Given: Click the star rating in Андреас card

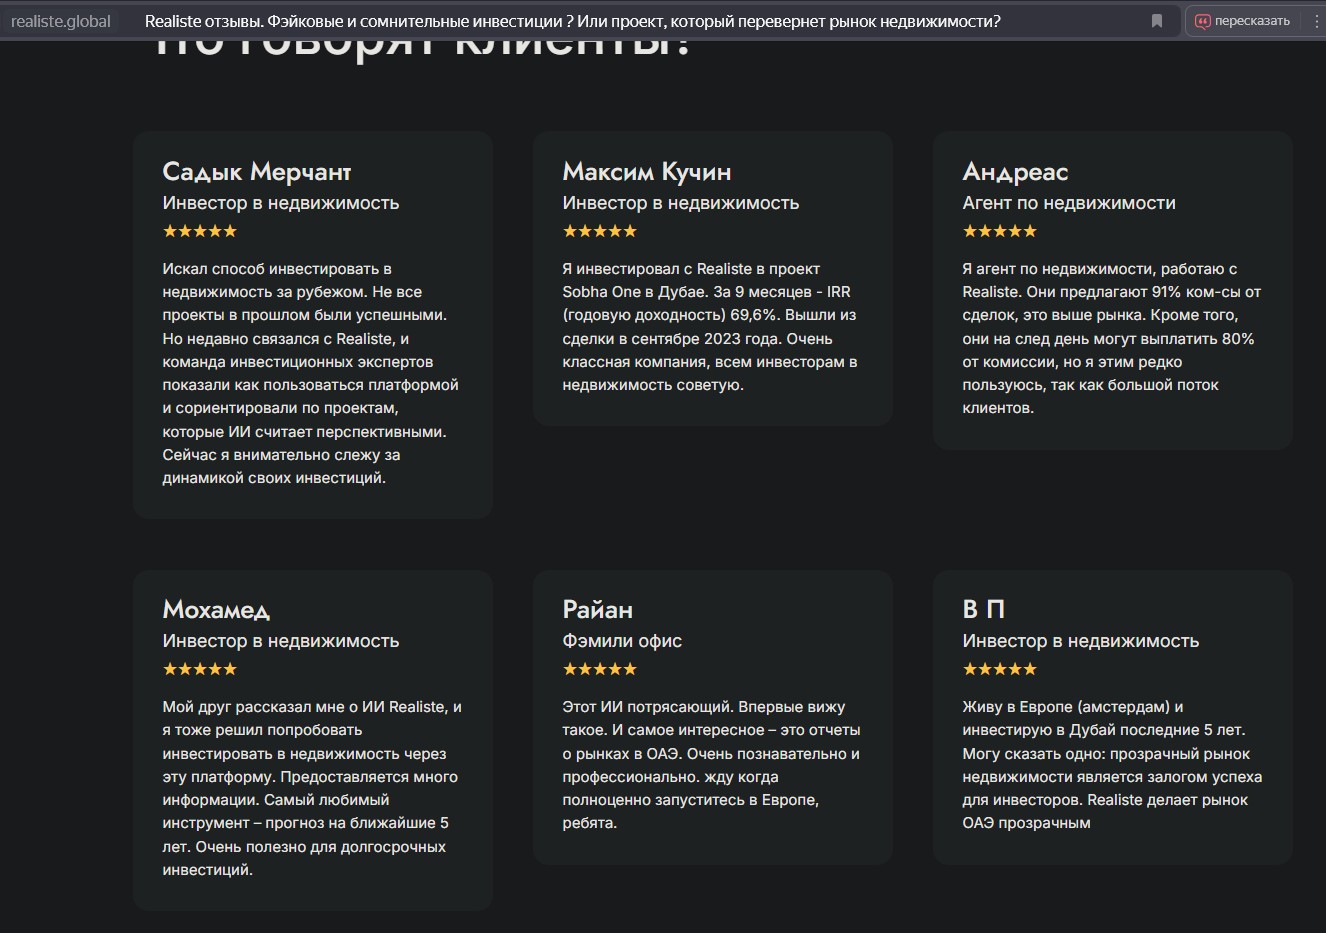Looking at the screenshot, I should pyautogui.click(x=1000, y=231).
